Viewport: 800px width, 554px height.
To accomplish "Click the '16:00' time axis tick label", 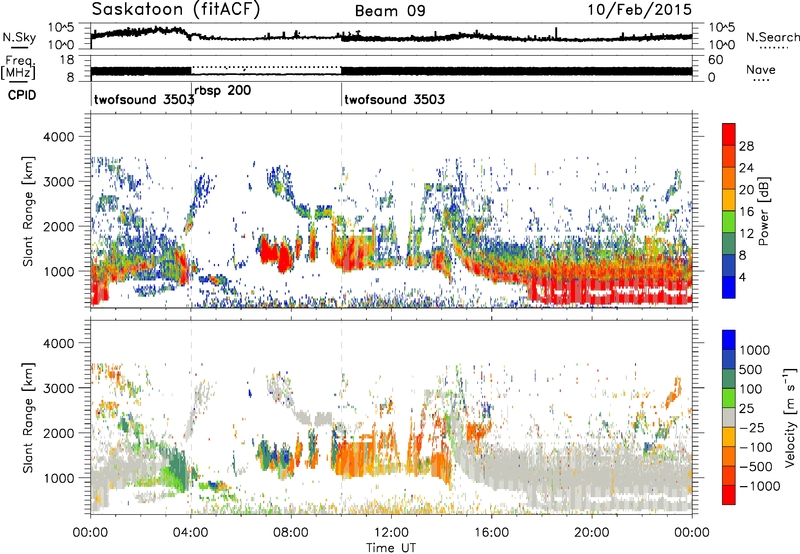I will (x=491, y=533).
